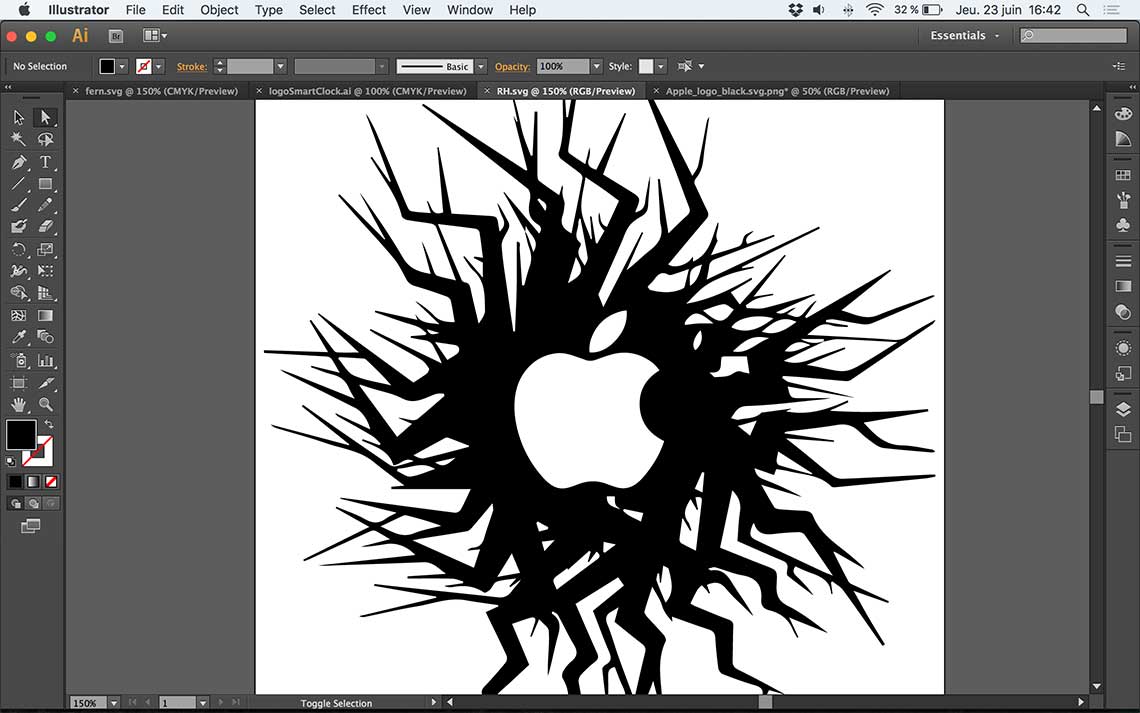Select the Column Graph tool
The height and width of the screenshot is (713, 1140).
[45, 360]
